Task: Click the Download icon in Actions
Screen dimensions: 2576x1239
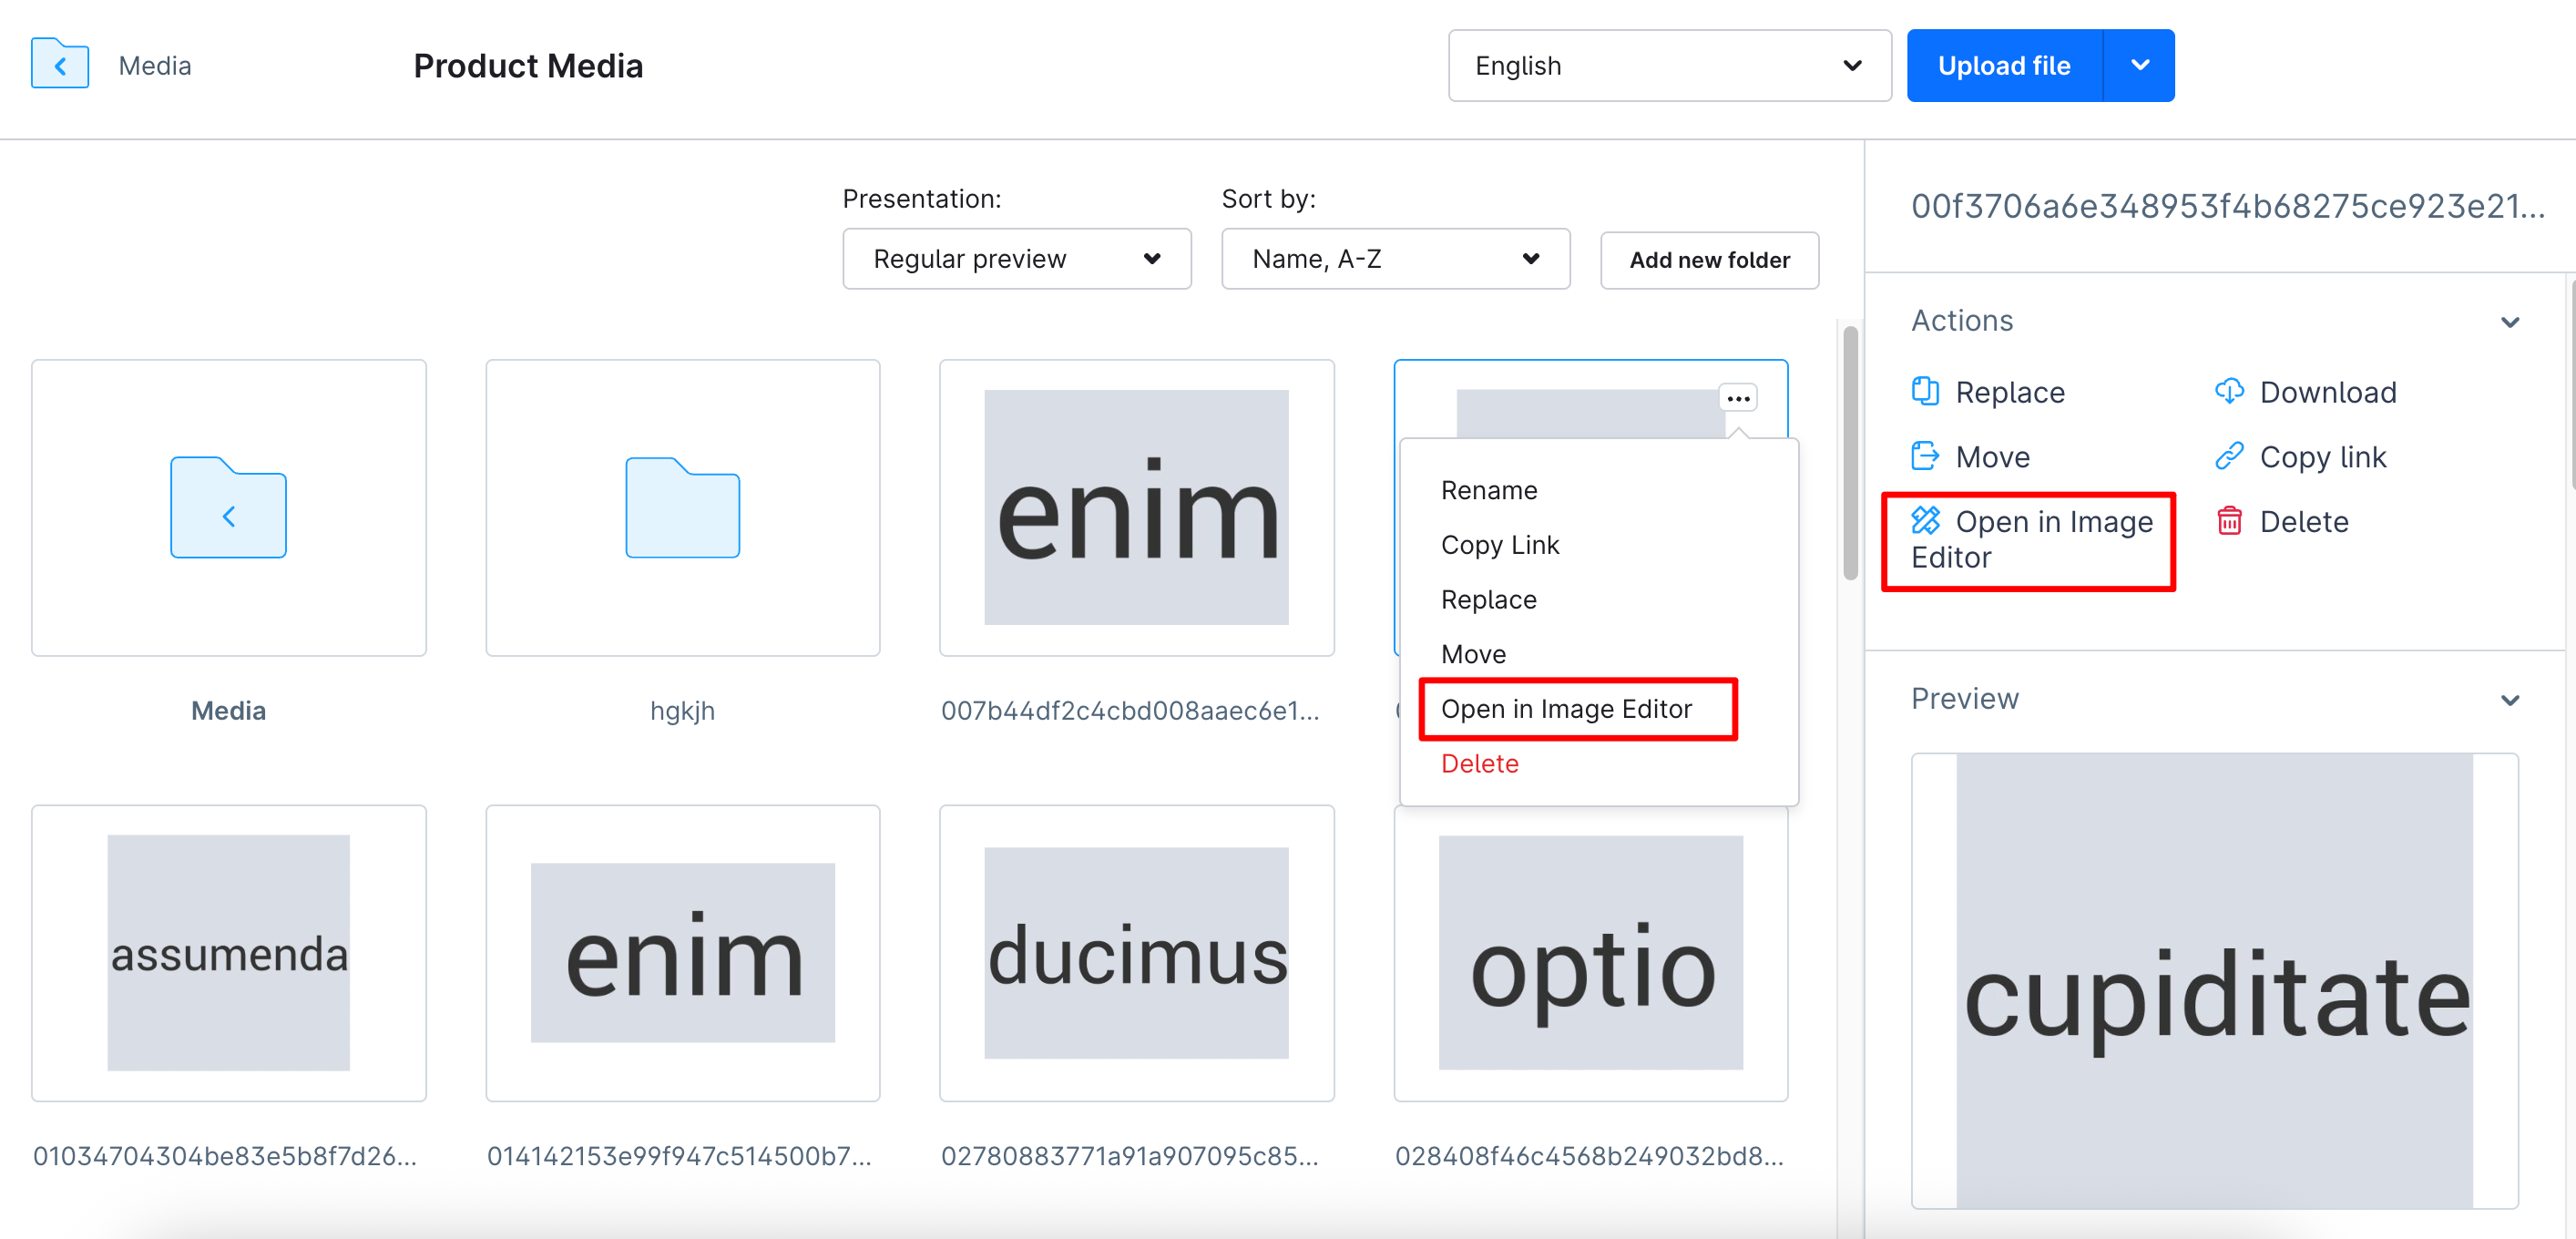Action: coord(2229,391)
